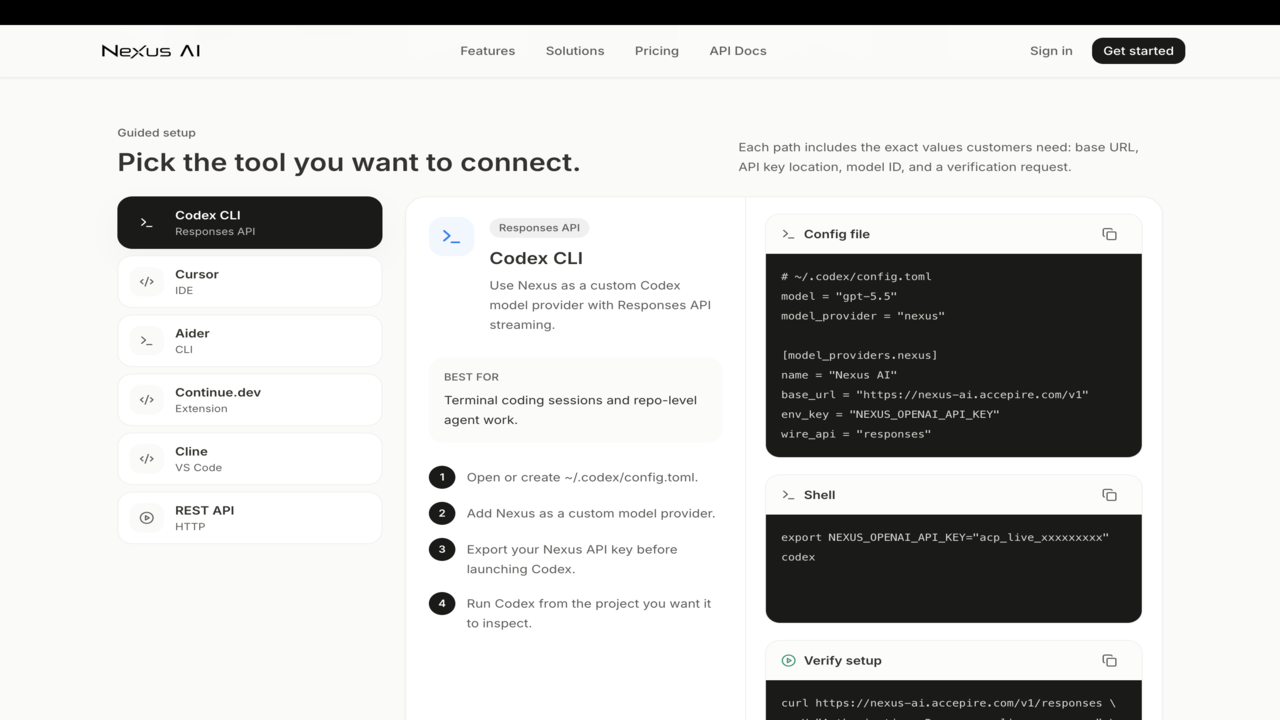Select the REST API HTTP tab
Image resolution: width=1280 pixels, height=720 pixels.
tap(250, 517)
